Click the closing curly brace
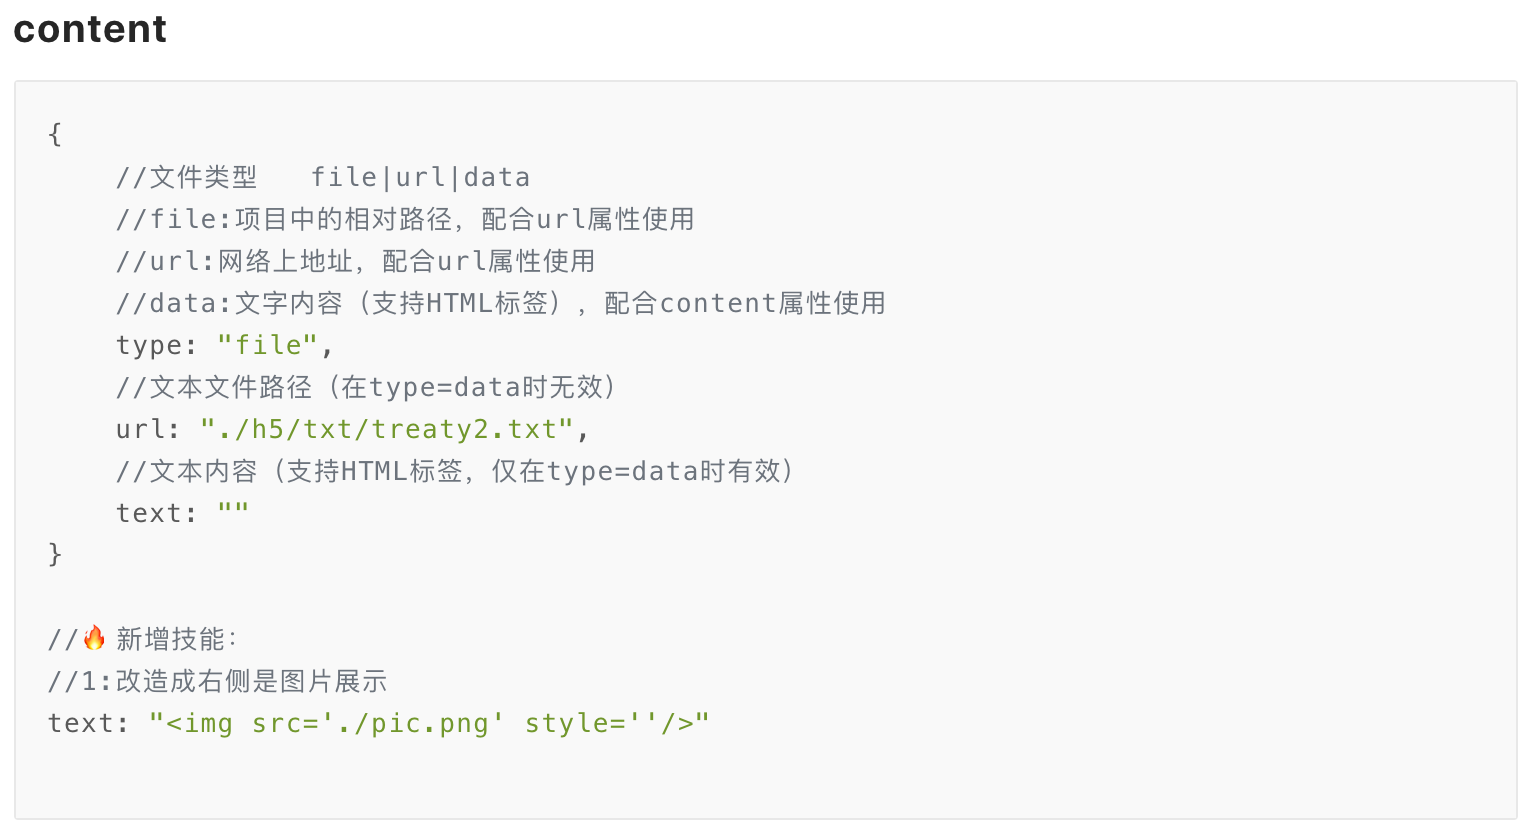This screenshot has height=834, width=1530. point(55,554)
